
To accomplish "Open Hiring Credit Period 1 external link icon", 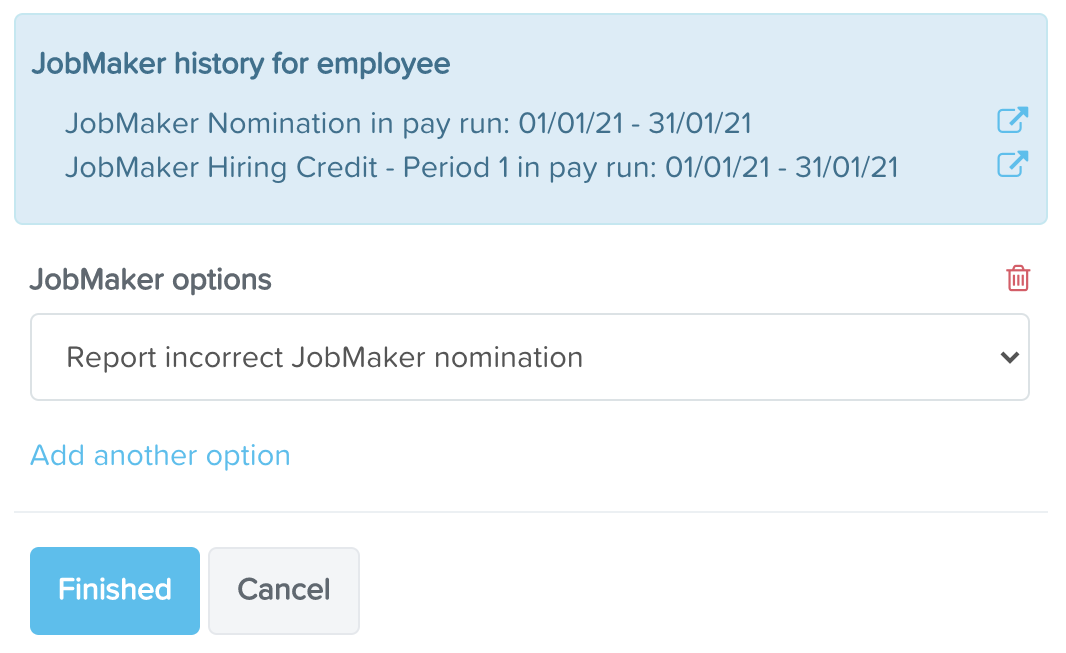I will pyautogui.click(x=1012, y=164).
